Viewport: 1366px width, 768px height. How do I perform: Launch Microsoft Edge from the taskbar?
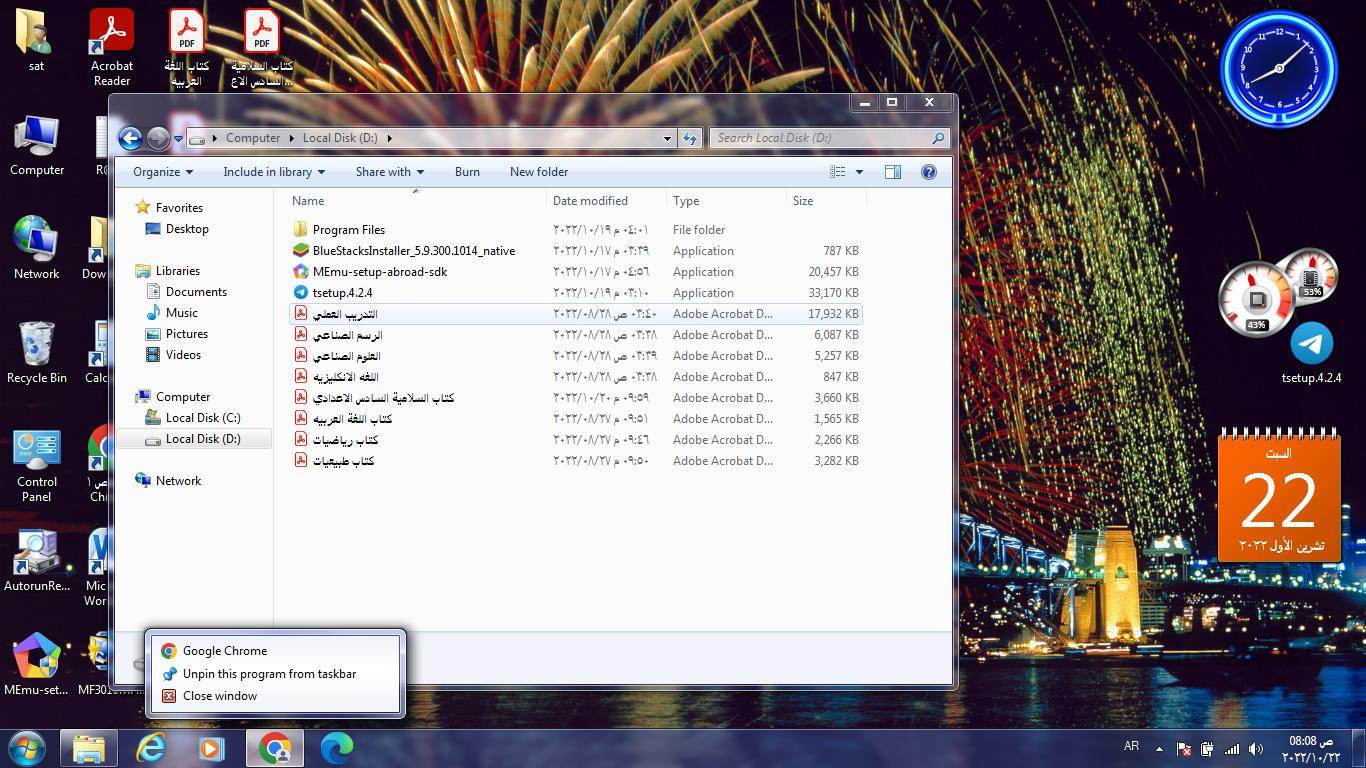[x=337, y=748]
